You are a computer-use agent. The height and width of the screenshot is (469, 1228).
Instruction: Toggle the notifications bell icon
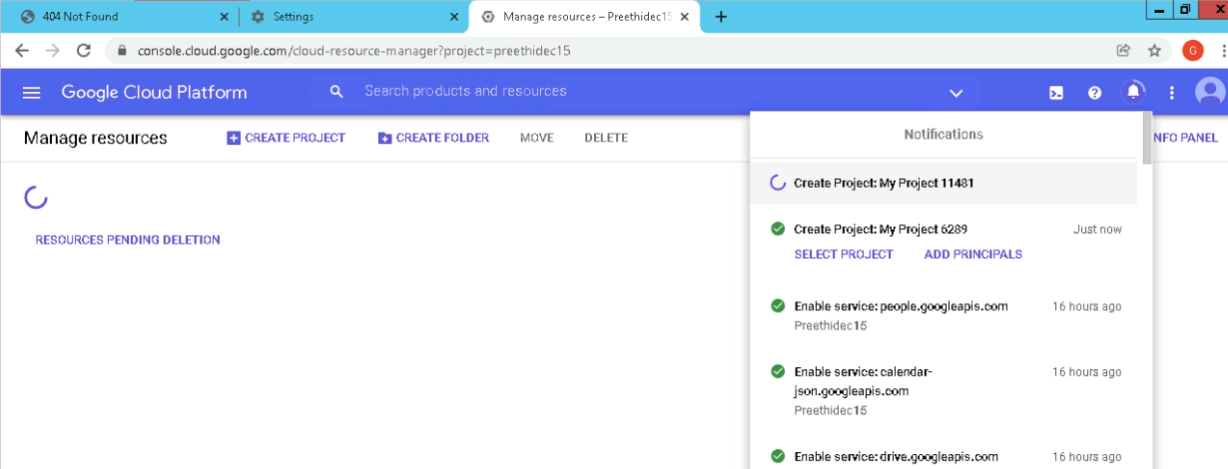pos(1133,92)
